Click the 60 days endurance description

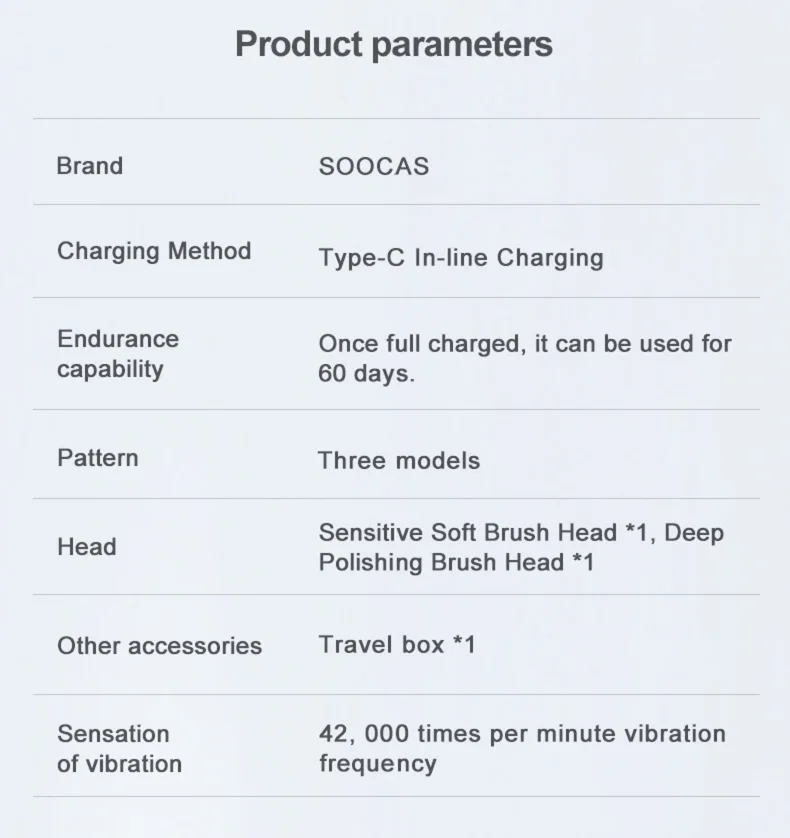(x=525, y=358)
